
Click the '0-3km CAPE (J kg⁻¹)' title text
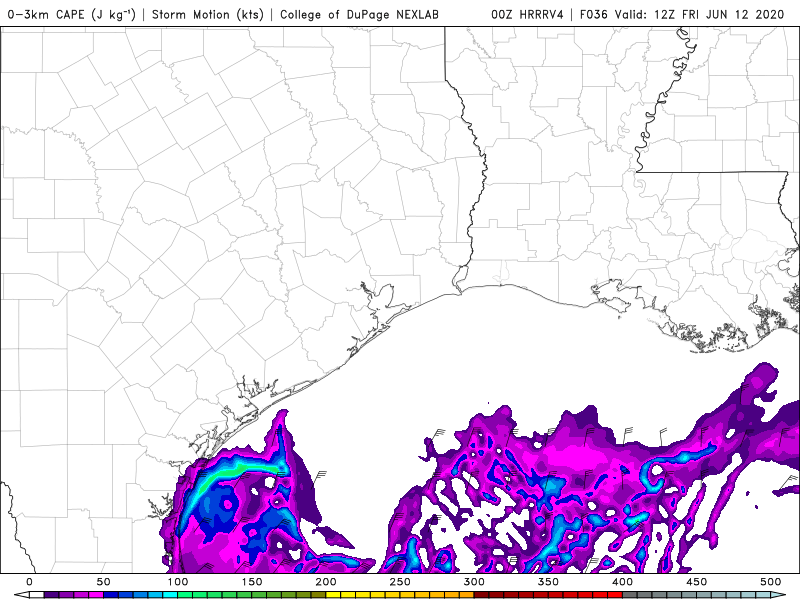click(72, 14)
